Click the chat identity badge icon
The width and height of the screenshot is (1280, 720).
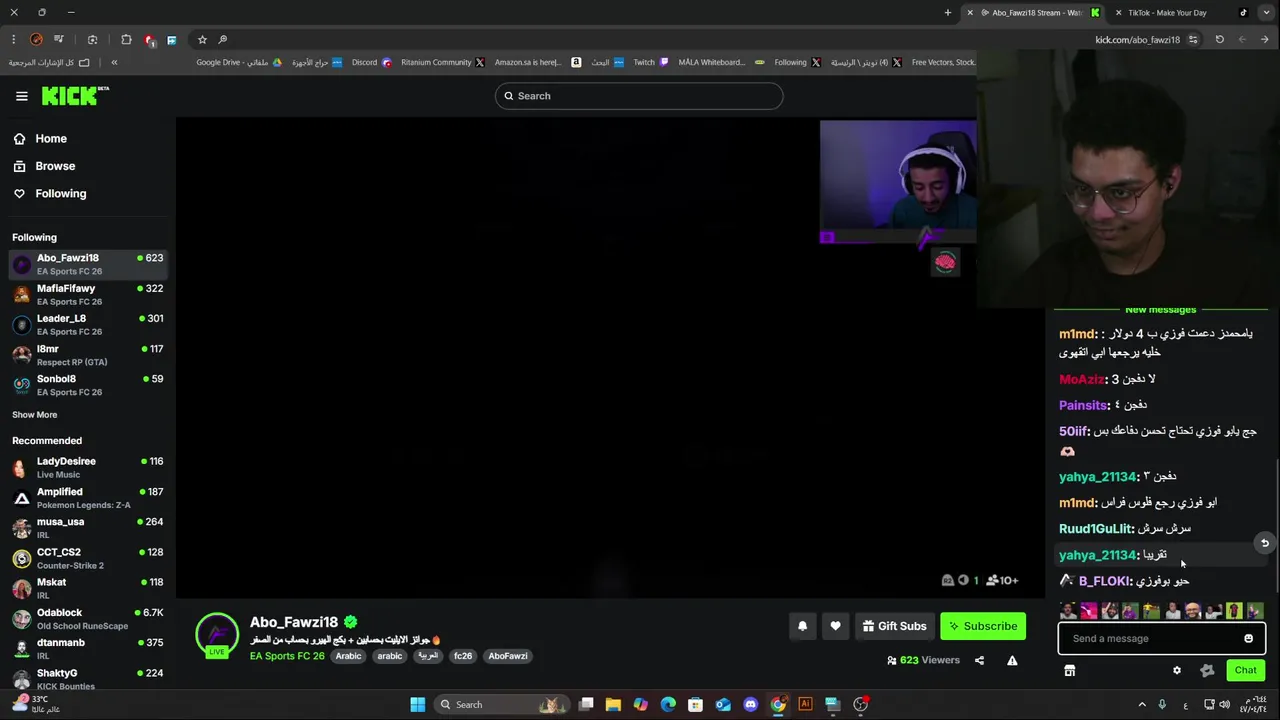tap(1207, 670)
